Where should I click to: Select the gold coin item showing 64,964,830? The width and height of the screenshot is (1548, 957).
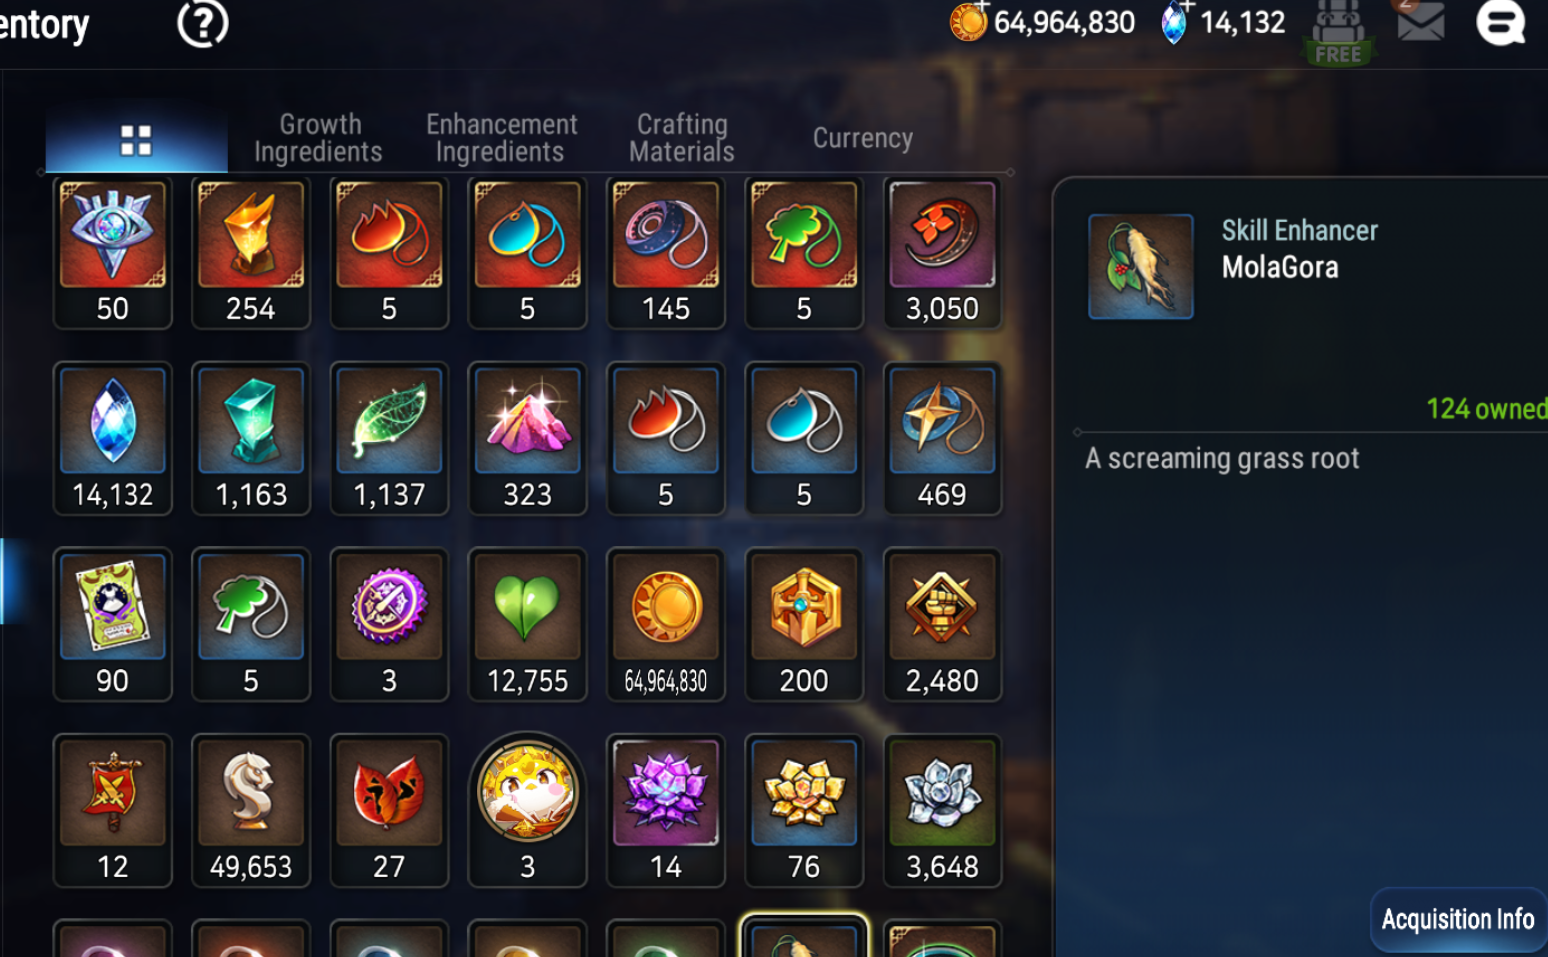point(665,625)
